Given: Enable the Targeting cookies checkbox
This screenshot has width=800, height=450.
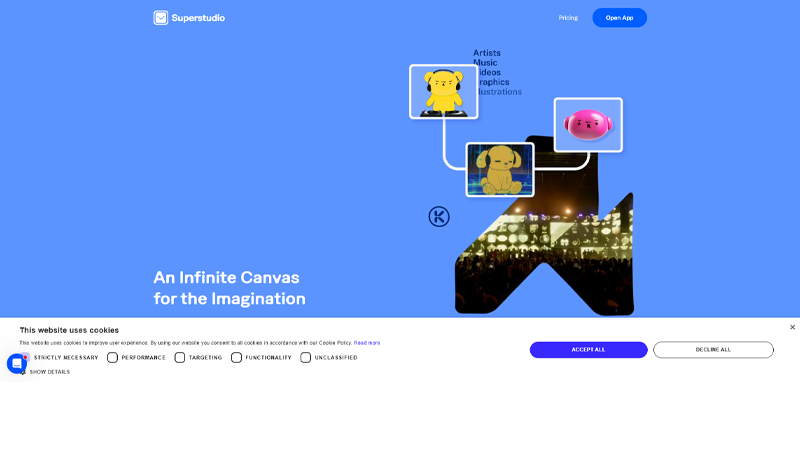Looking at the screenshot, I should pos(180,357).
